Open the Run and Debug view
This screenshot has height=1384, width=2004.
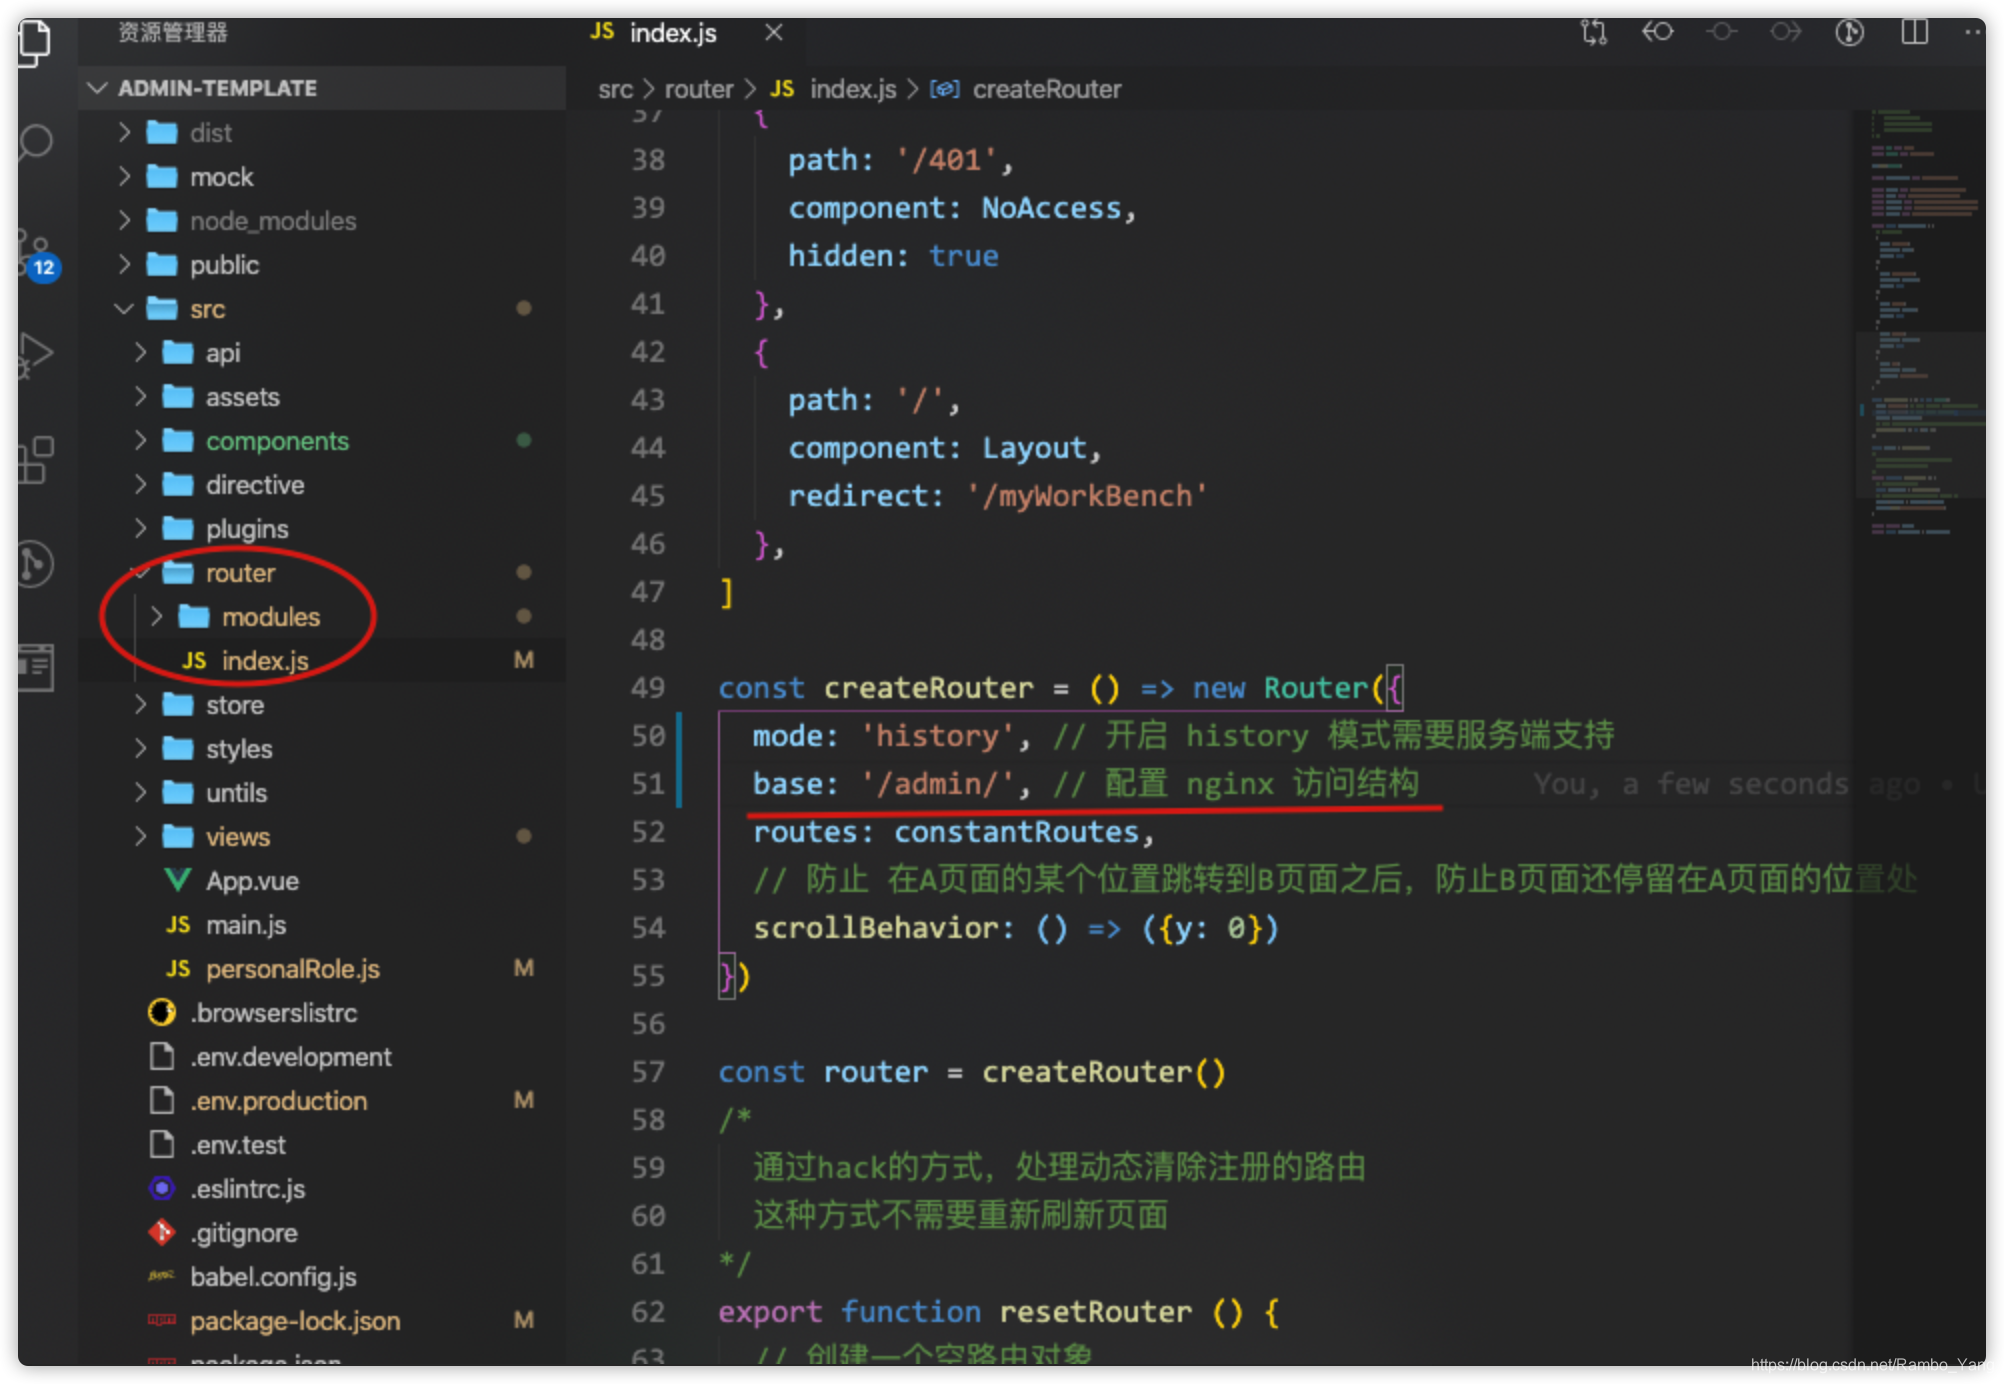coord(35,355)
